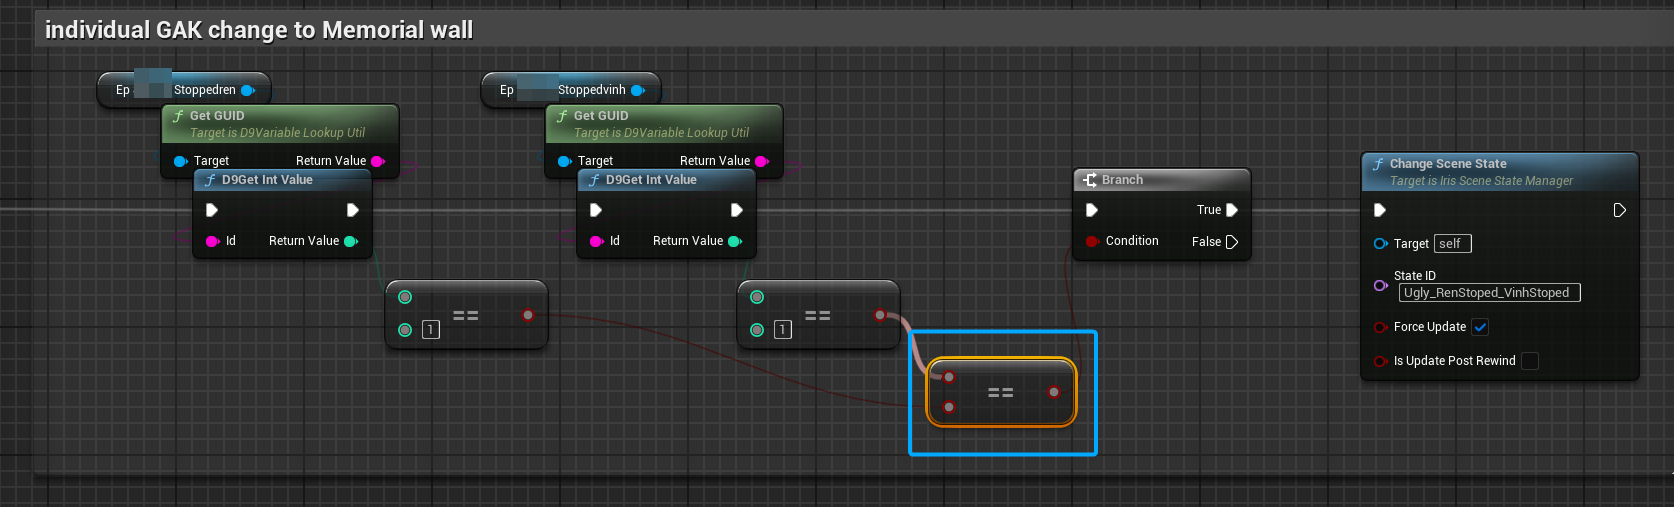
Task: Click the Id pin of the D9Get Int Value node under Stoppedren
Action: click(213, 241)
